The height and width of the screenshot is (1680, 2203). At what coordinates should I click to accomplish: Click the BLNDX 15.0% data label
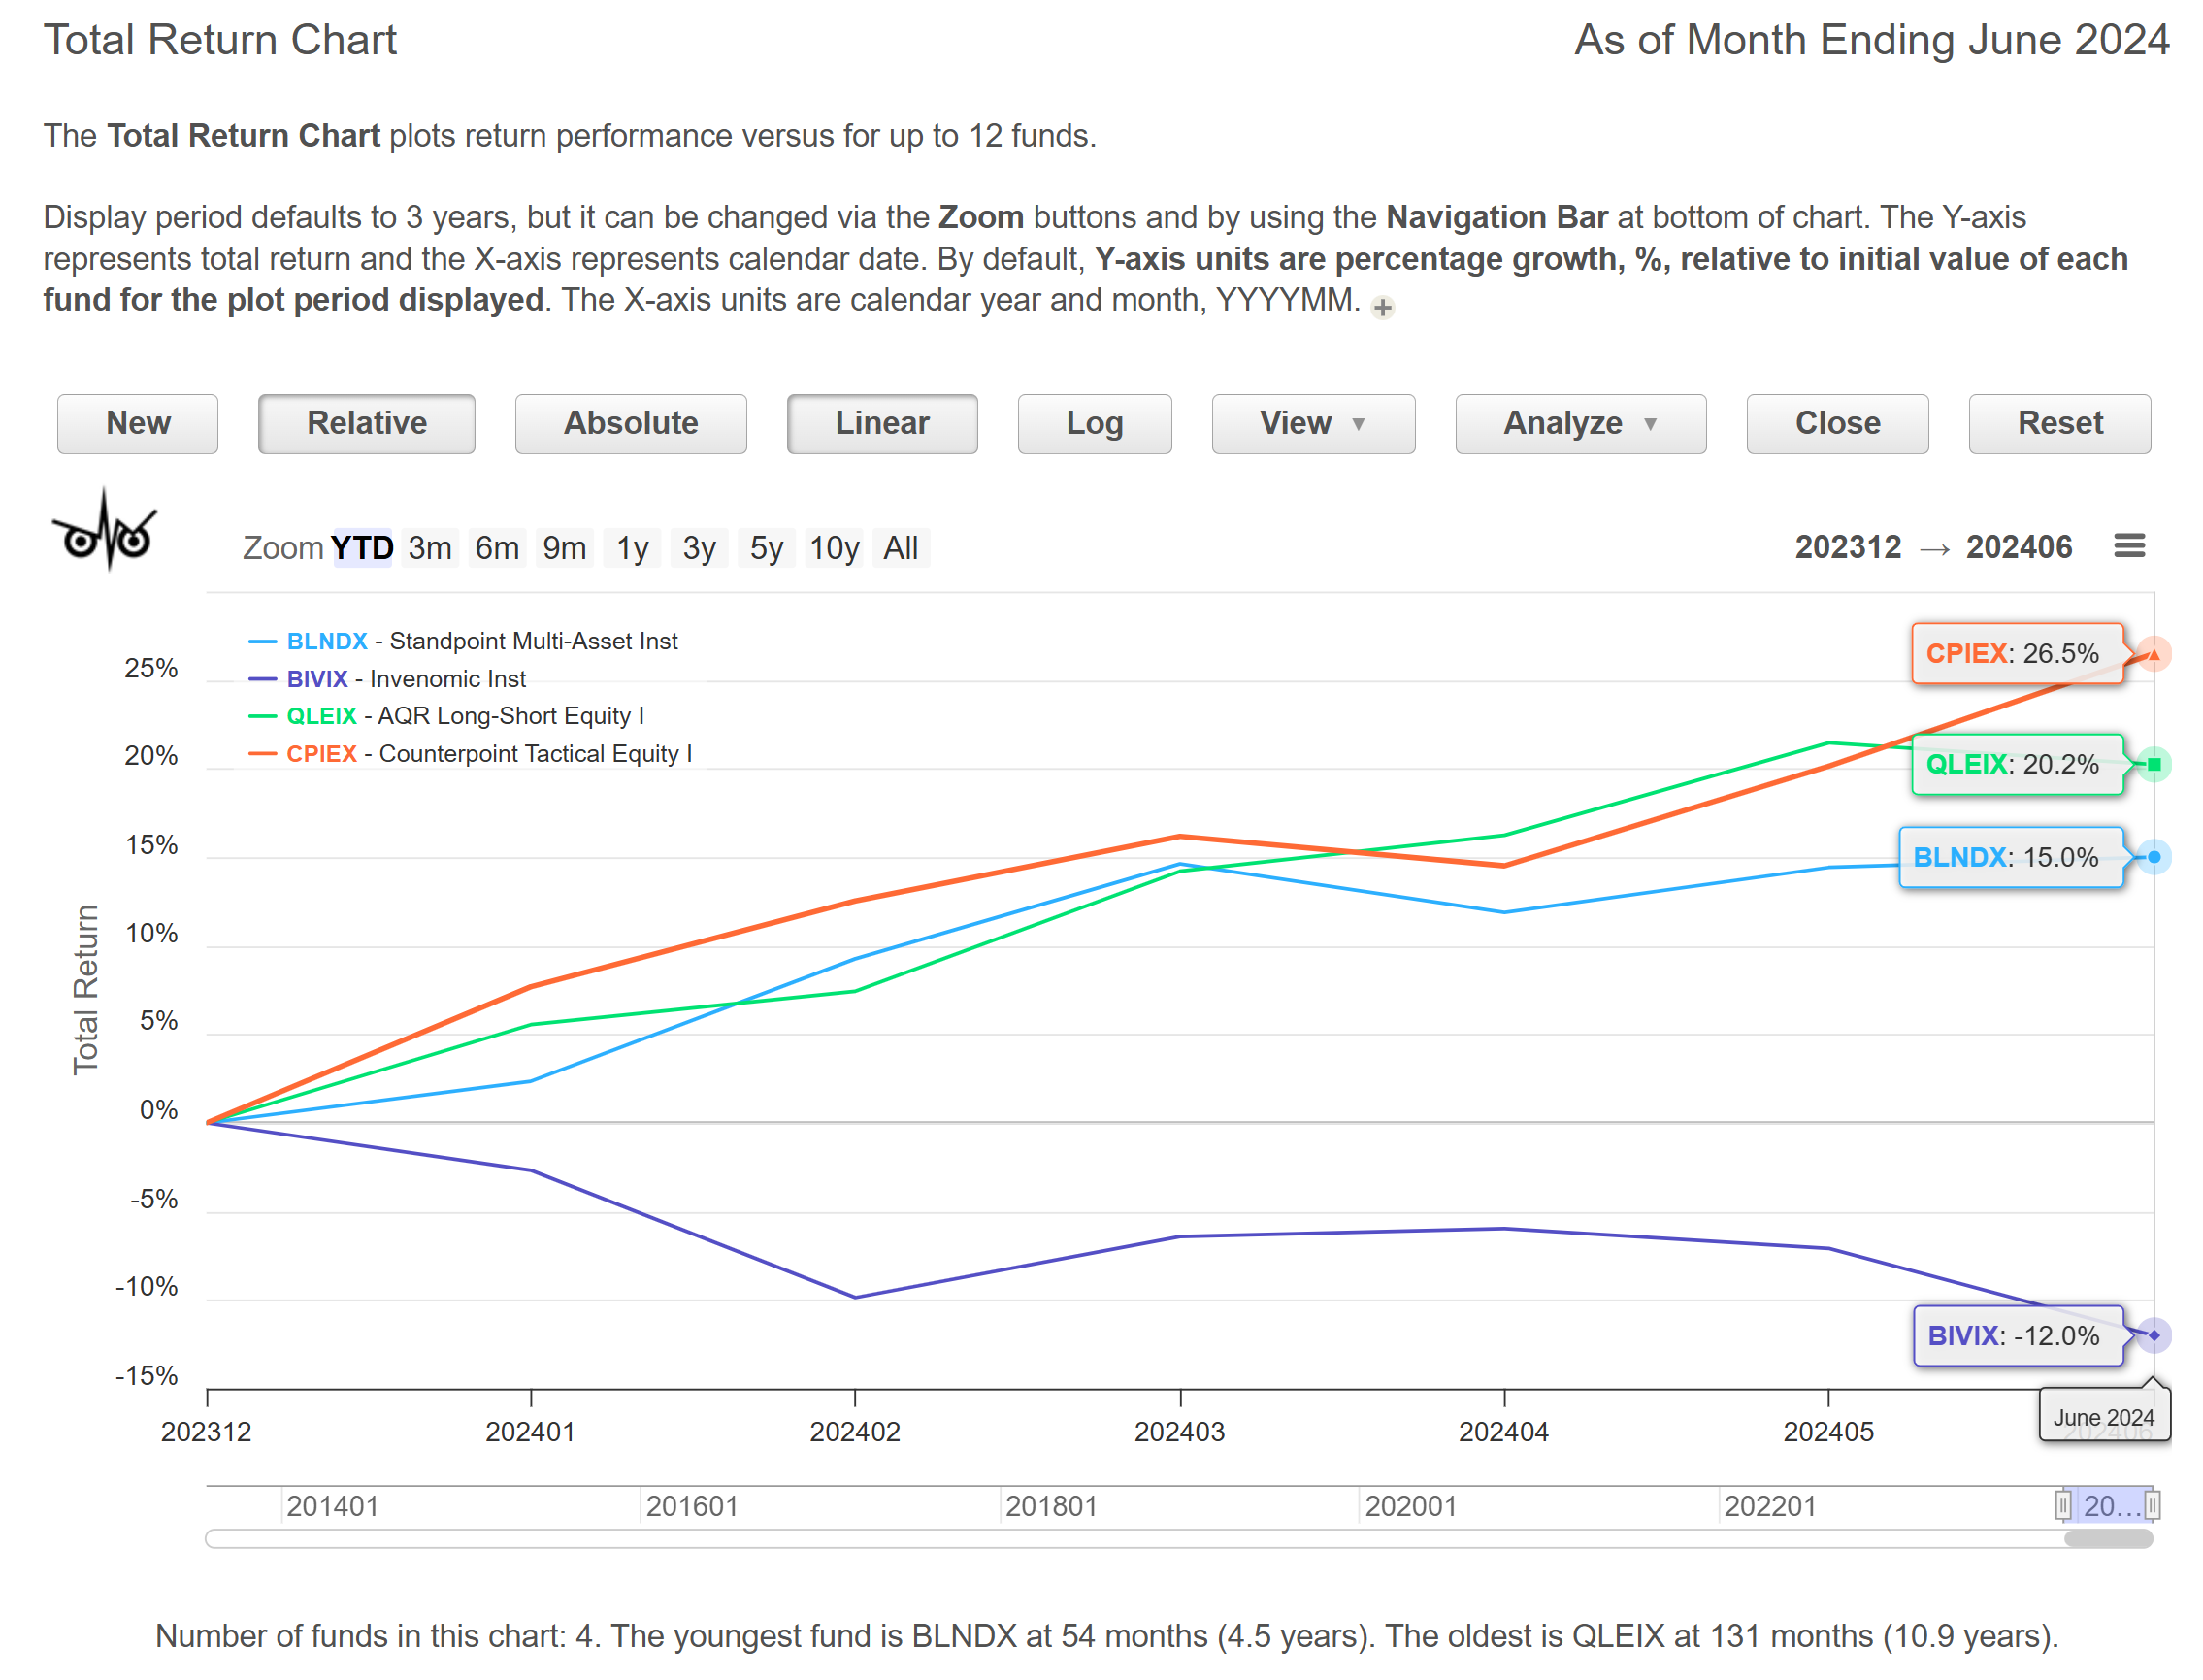pyautogui.click(x=2011, y=857)
